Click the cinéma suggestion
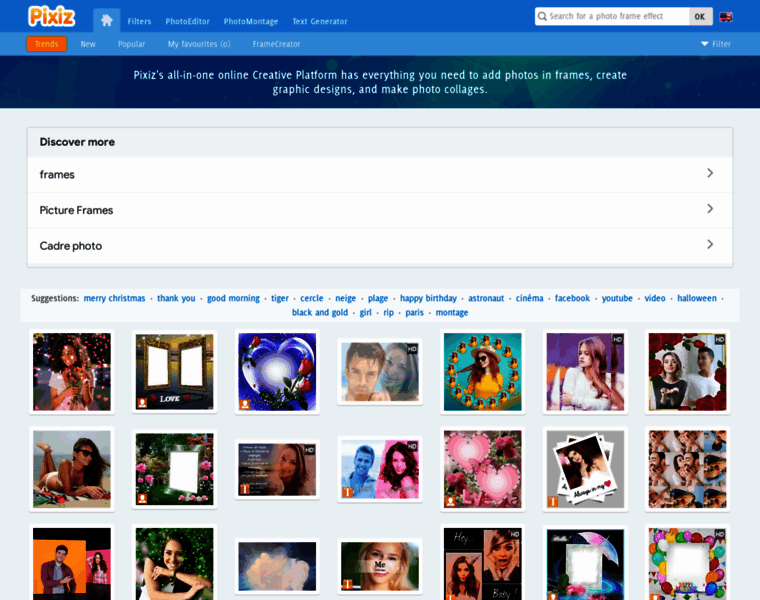This screenshot has width=760, height=600. (529, 298)
